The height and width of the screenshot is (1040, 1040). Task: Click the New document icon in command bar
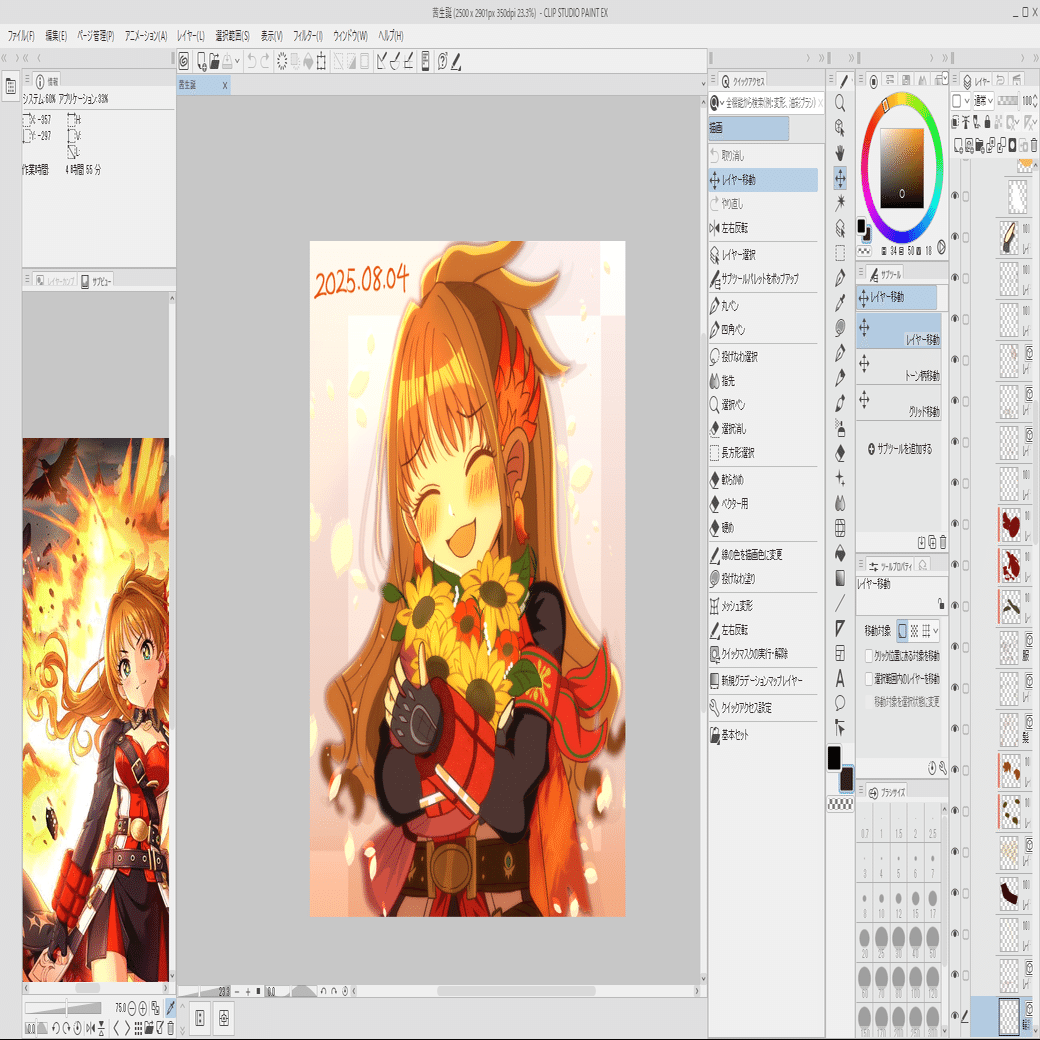(201, 61)
